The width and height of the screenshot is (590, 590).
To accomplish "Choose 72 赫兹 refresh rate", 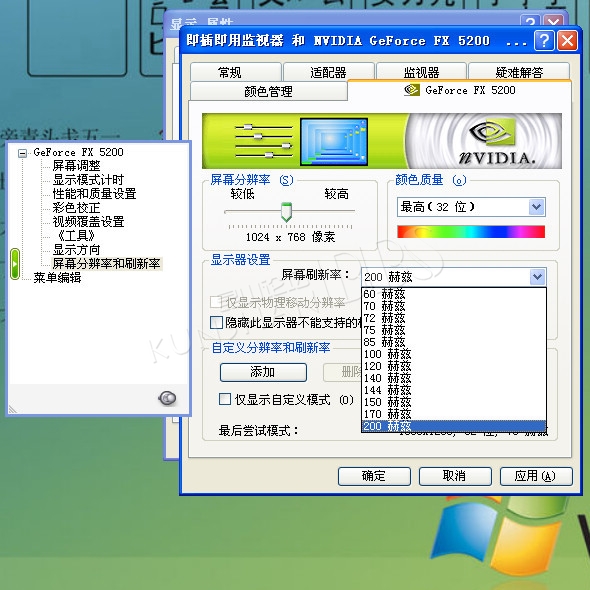I will click(453, 318).
